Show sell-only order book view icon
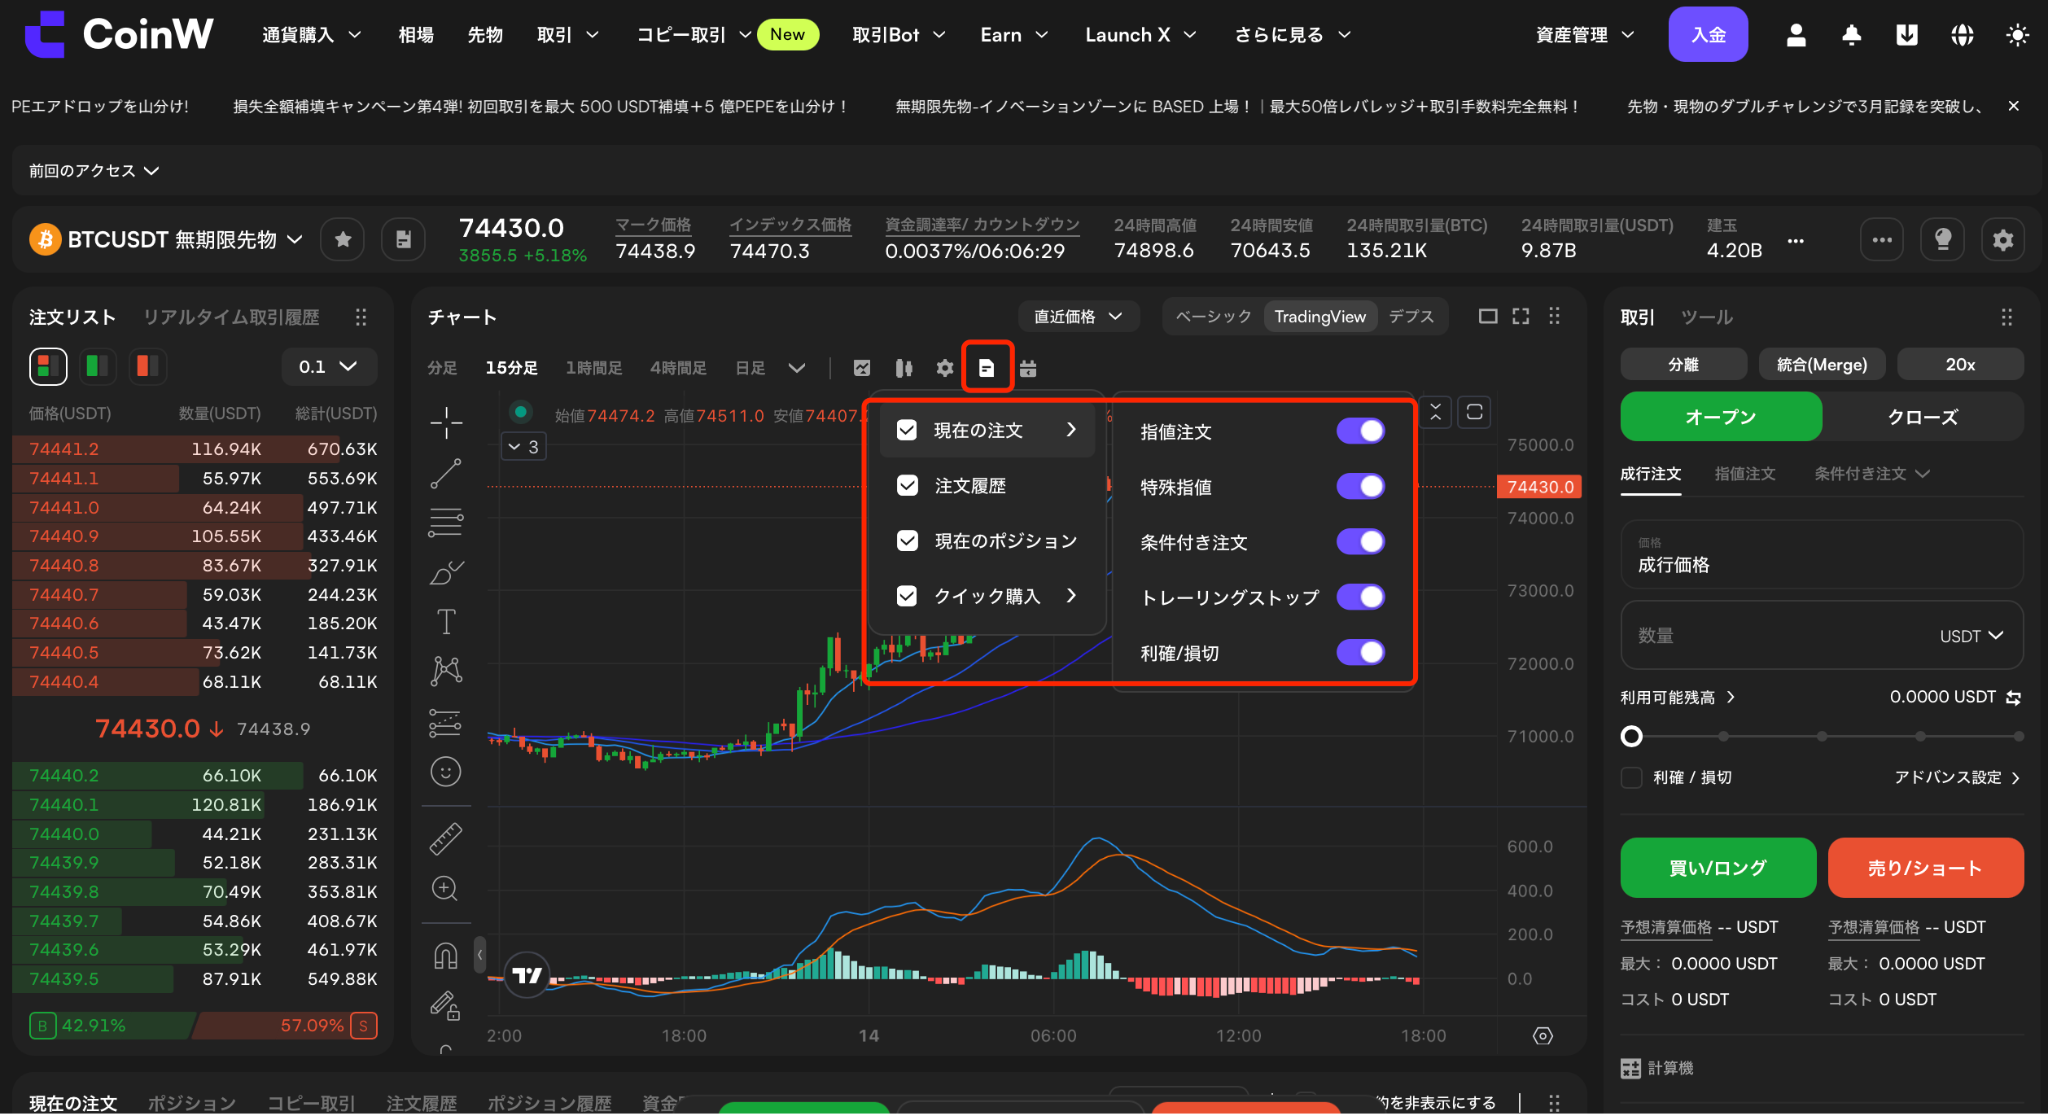 (x=147, y=366)
